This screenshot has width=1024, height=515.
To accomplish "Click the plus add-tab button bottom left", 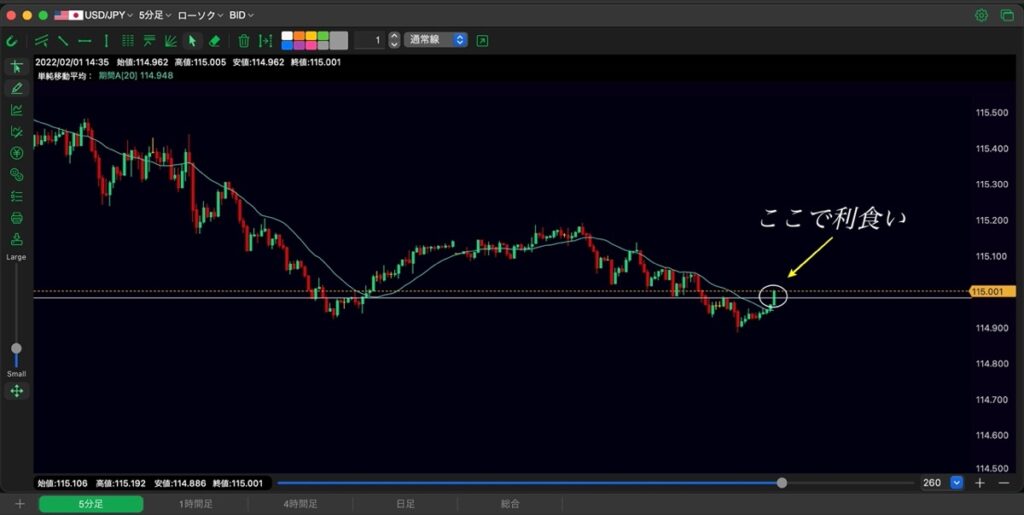I will click(x=20, y=504).
